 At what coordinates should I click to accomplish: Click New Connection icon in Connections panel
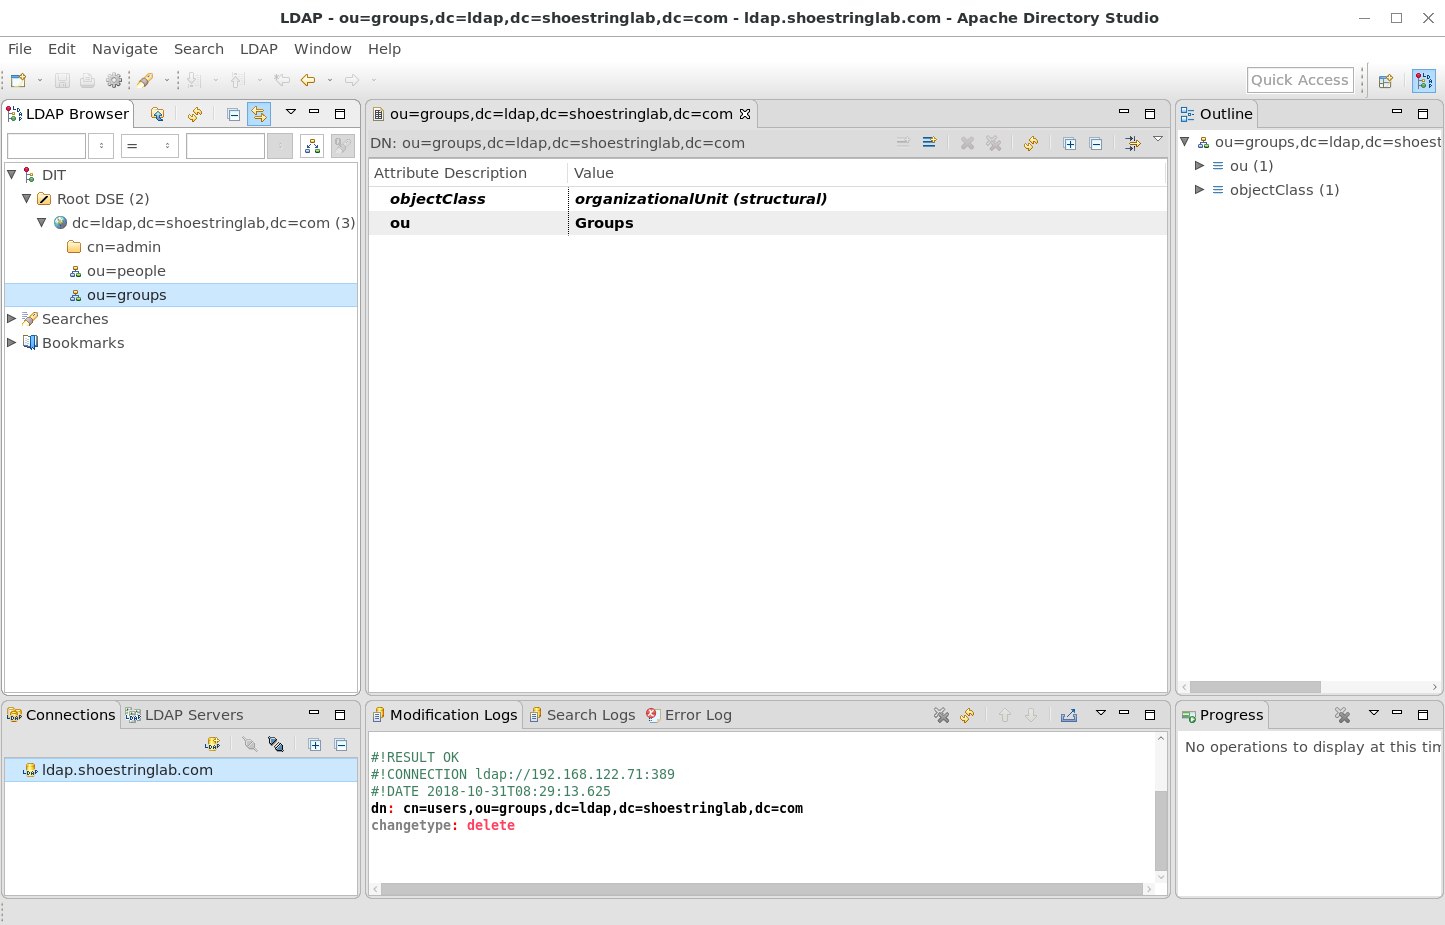[212, 744]
